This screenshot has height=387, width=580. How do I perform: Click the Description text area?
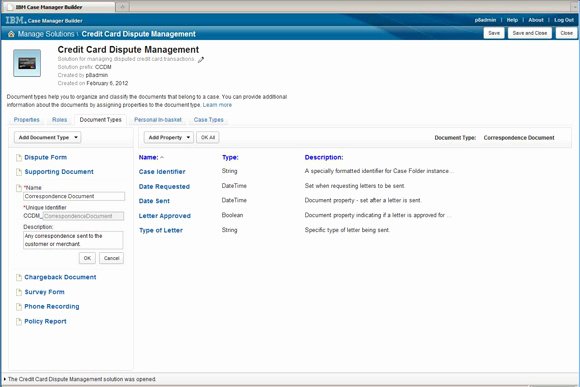73,240
